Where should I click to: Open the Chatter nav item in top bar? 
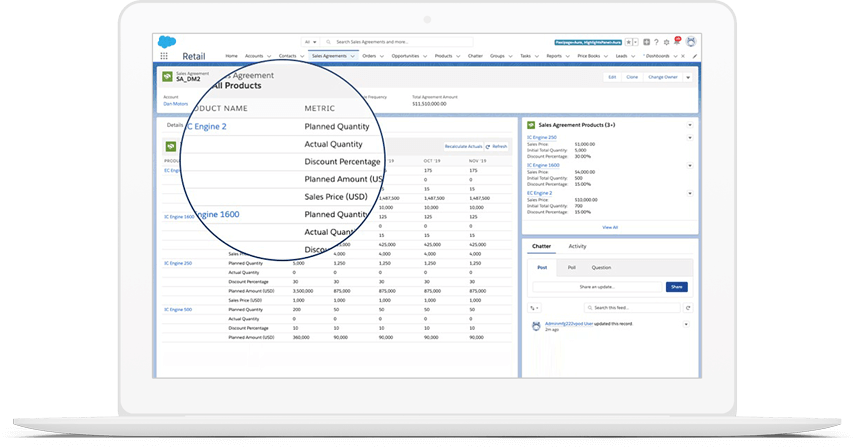coord(475,56)
